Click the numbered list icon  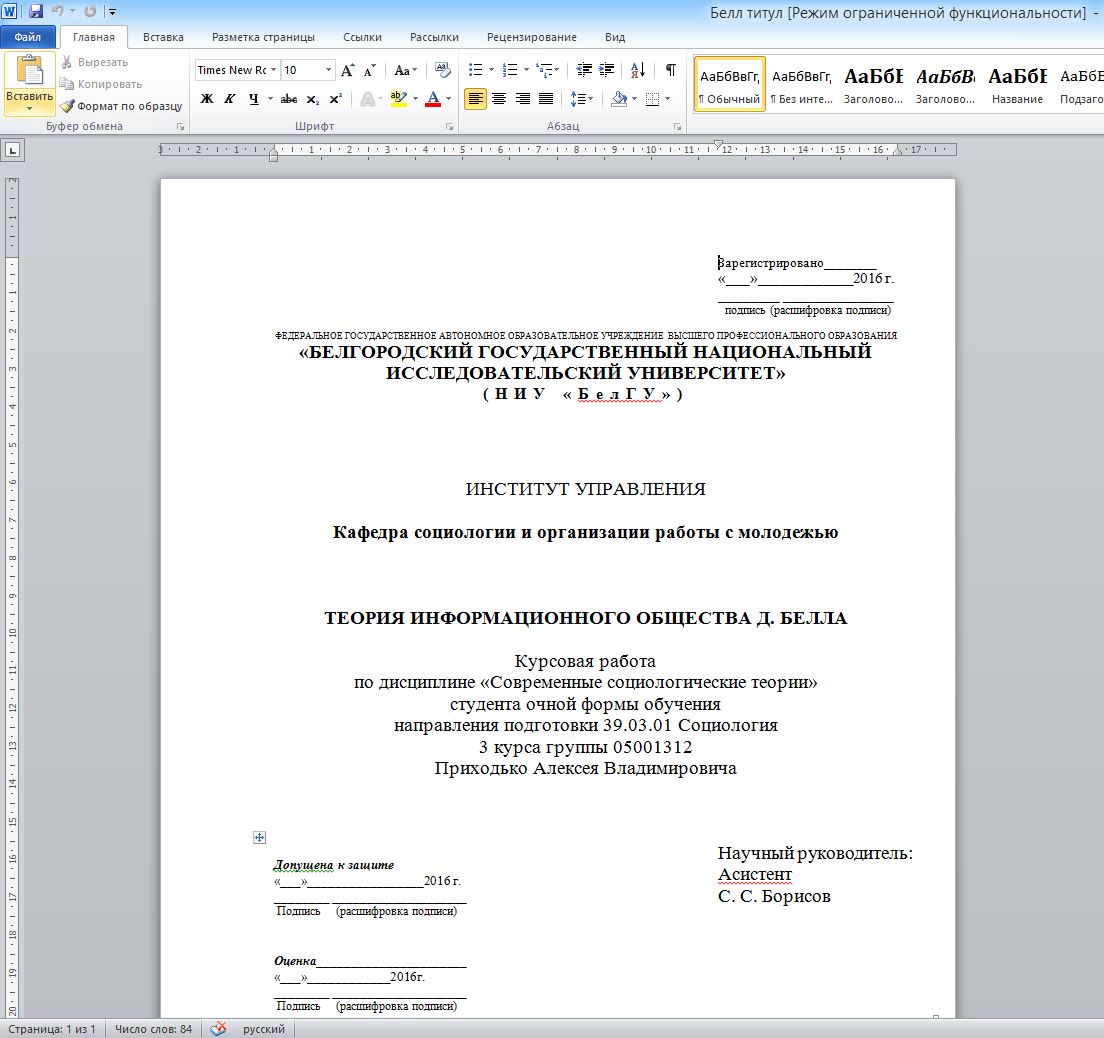click(510, 70)
